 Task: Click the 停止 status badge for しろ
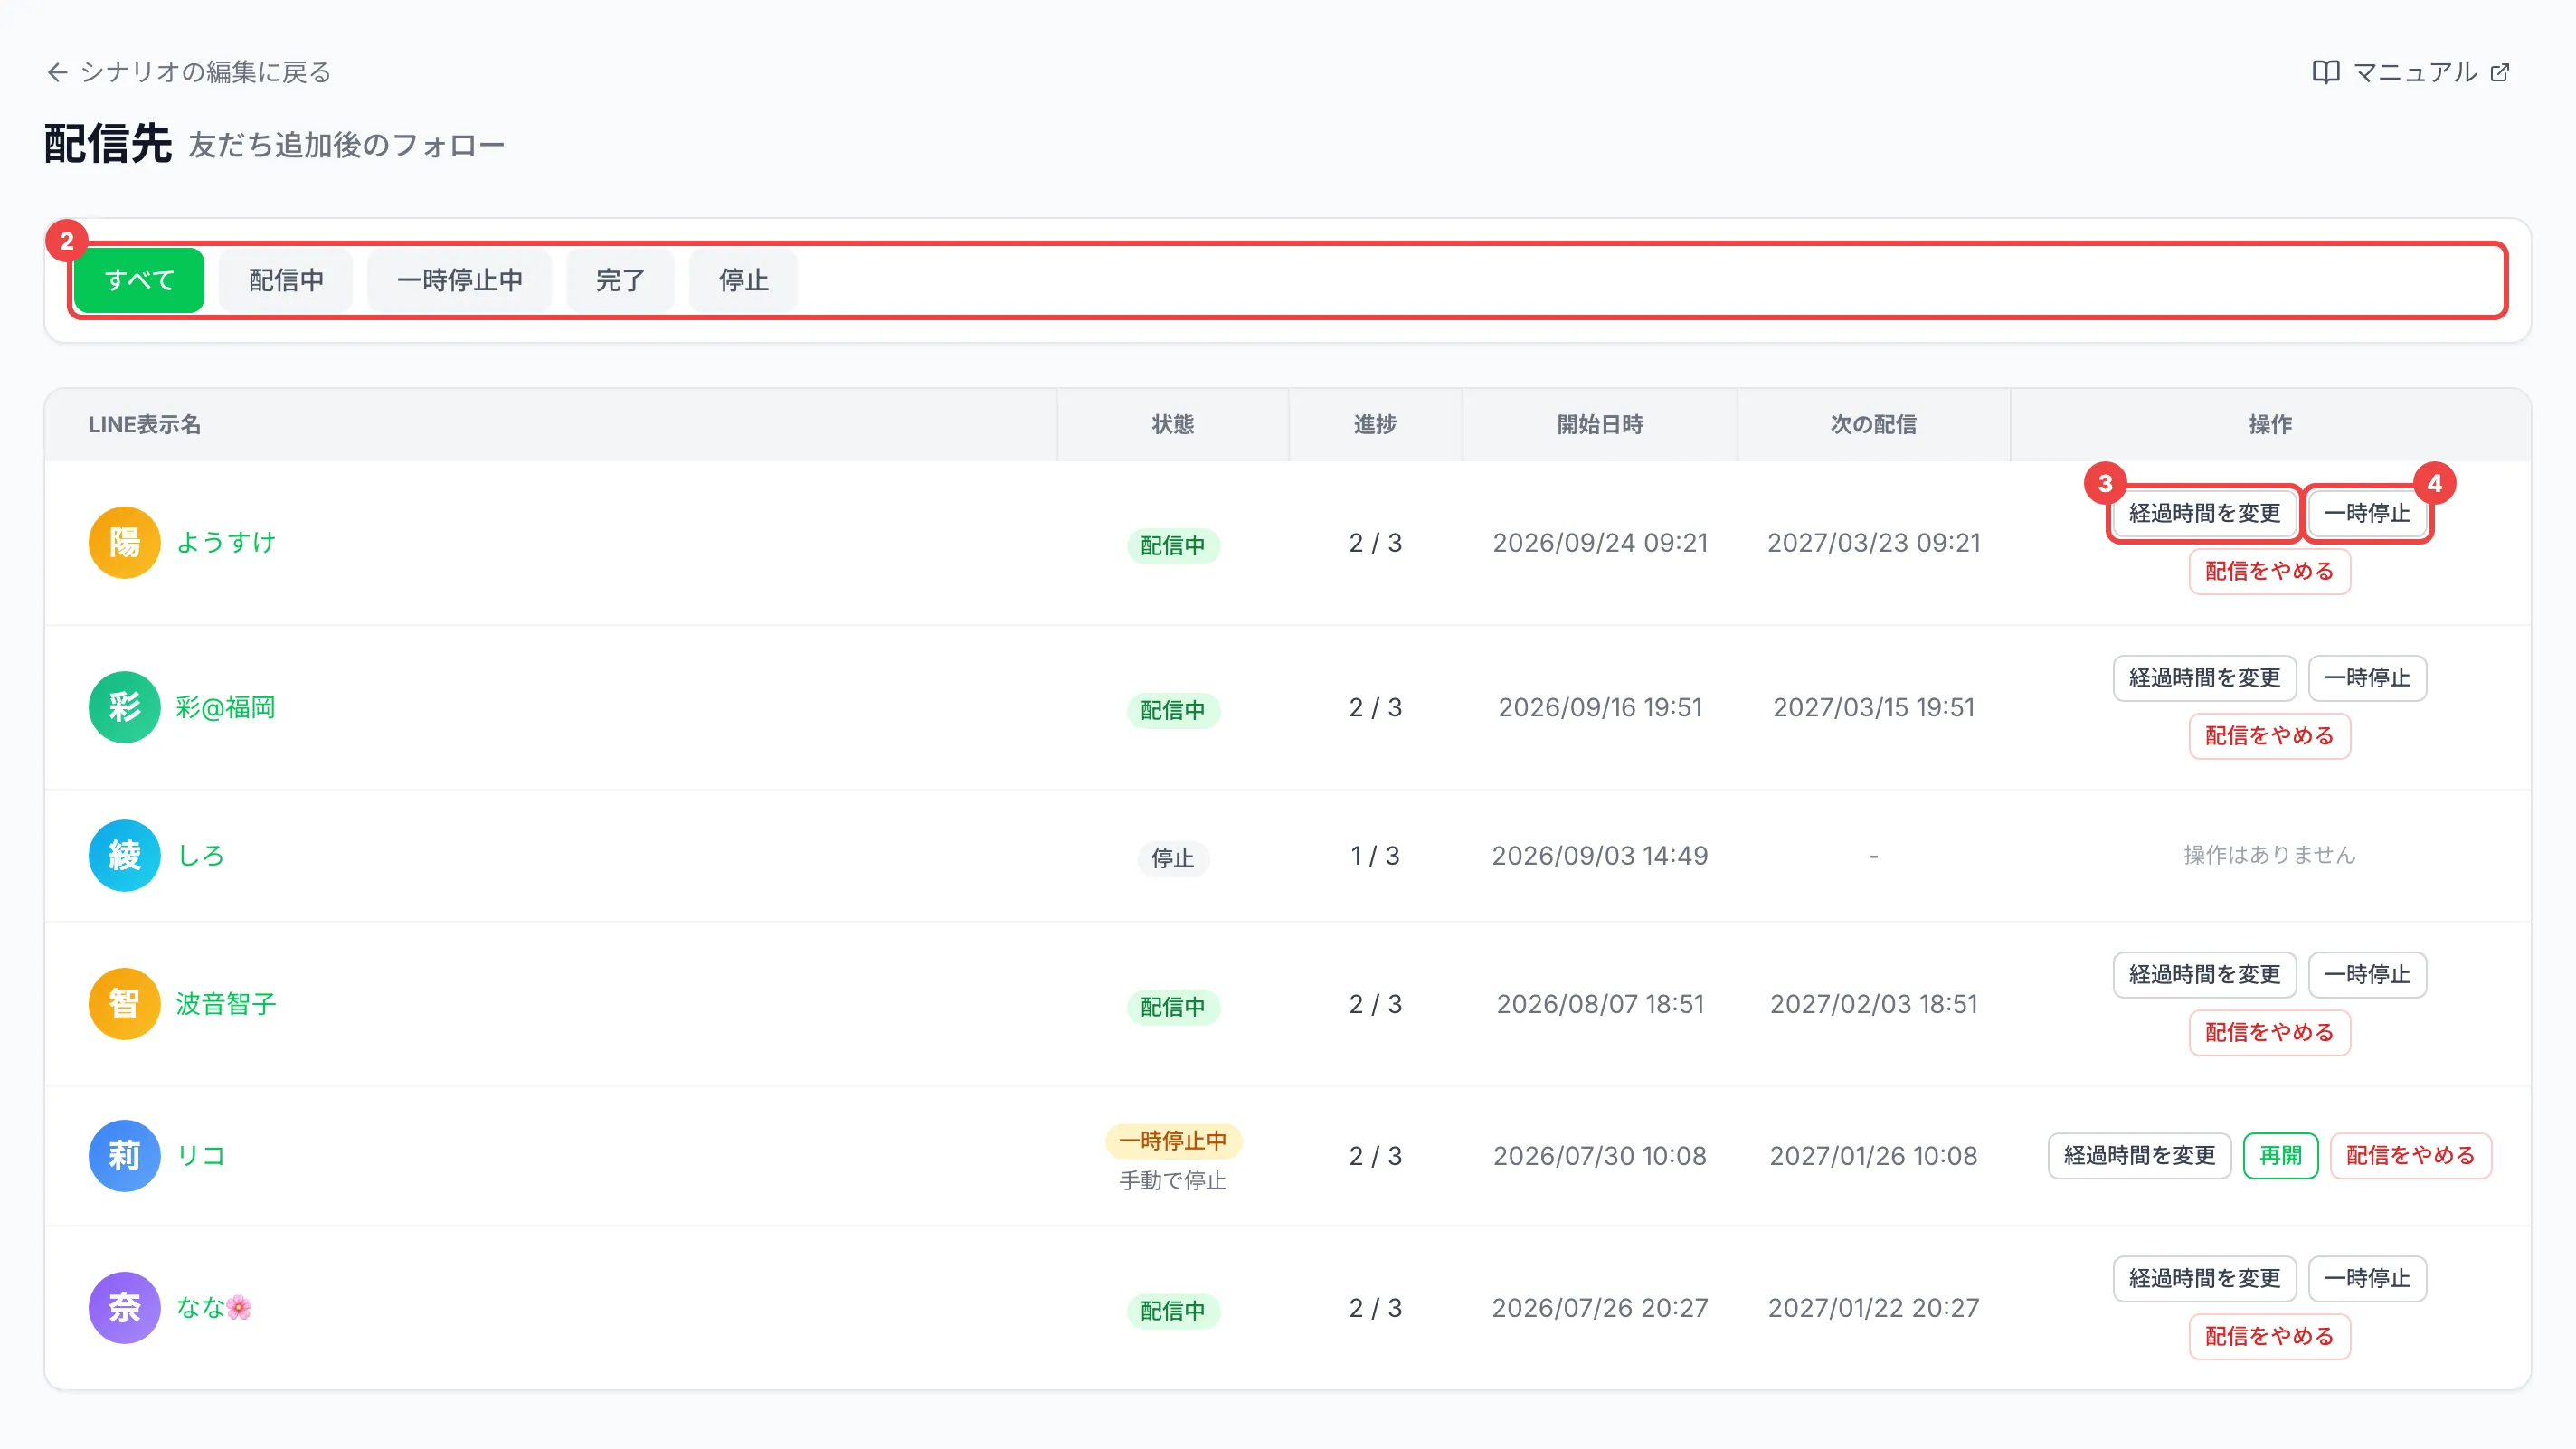coord(1173,858)
